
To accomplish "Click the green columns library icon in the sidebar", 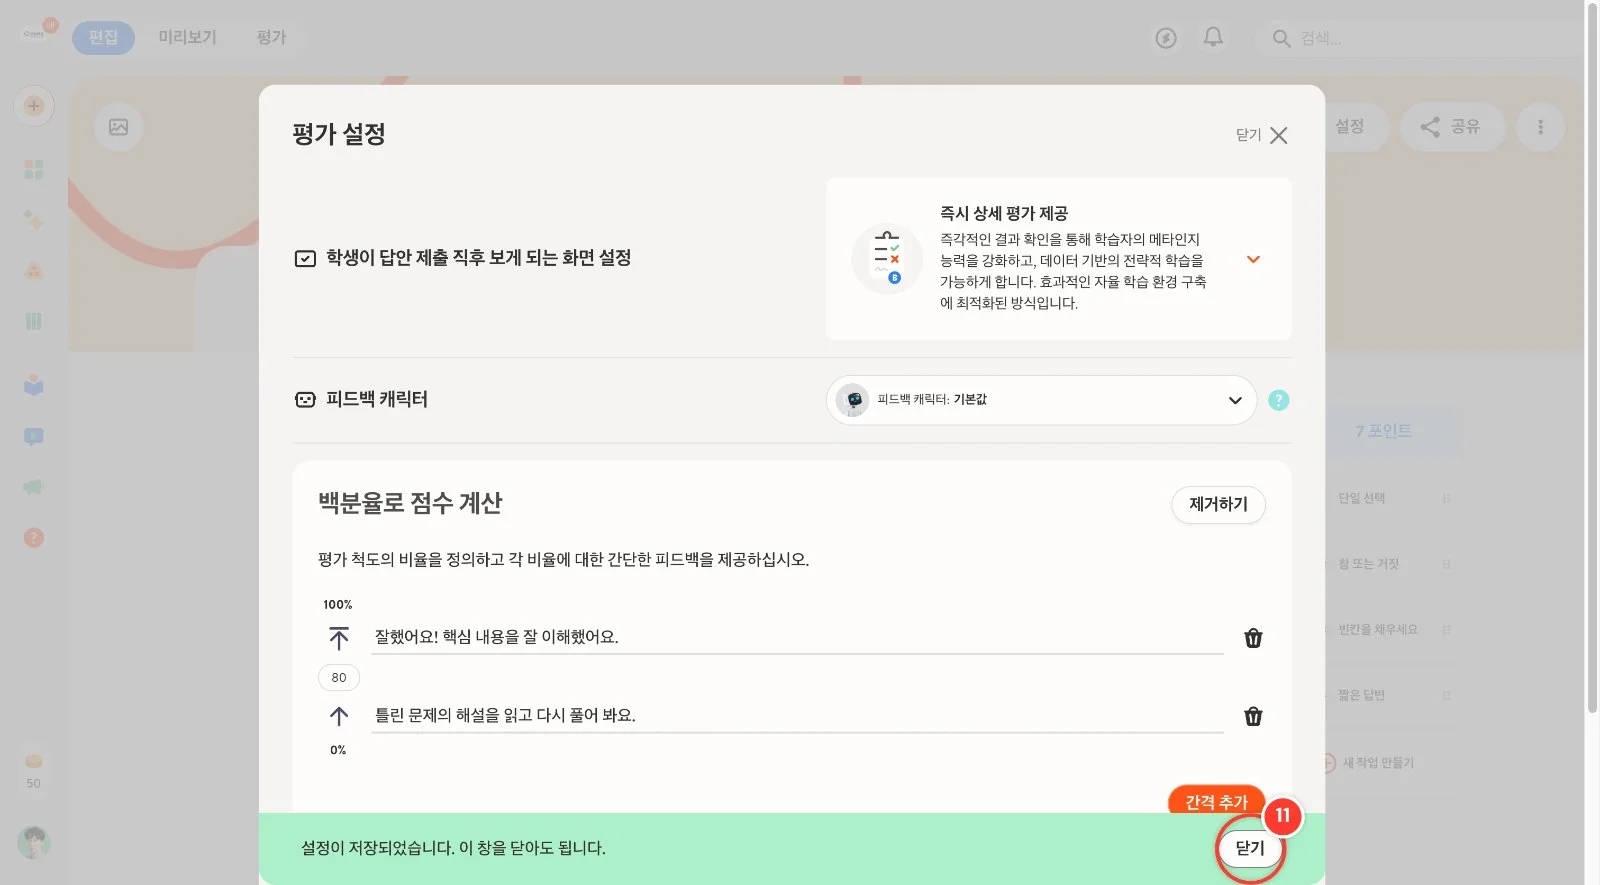I will tap(34, 321).
